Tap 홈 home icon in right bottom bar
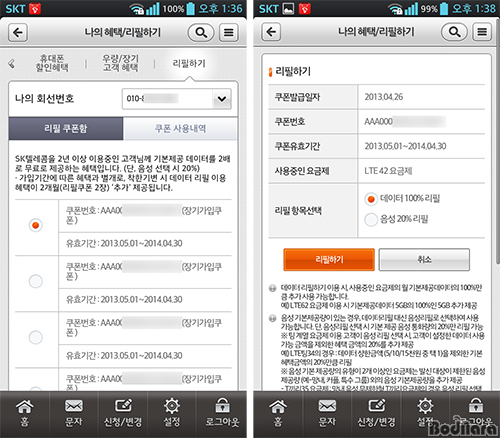This screenshot has width=500, height=438. click(278, 413)
